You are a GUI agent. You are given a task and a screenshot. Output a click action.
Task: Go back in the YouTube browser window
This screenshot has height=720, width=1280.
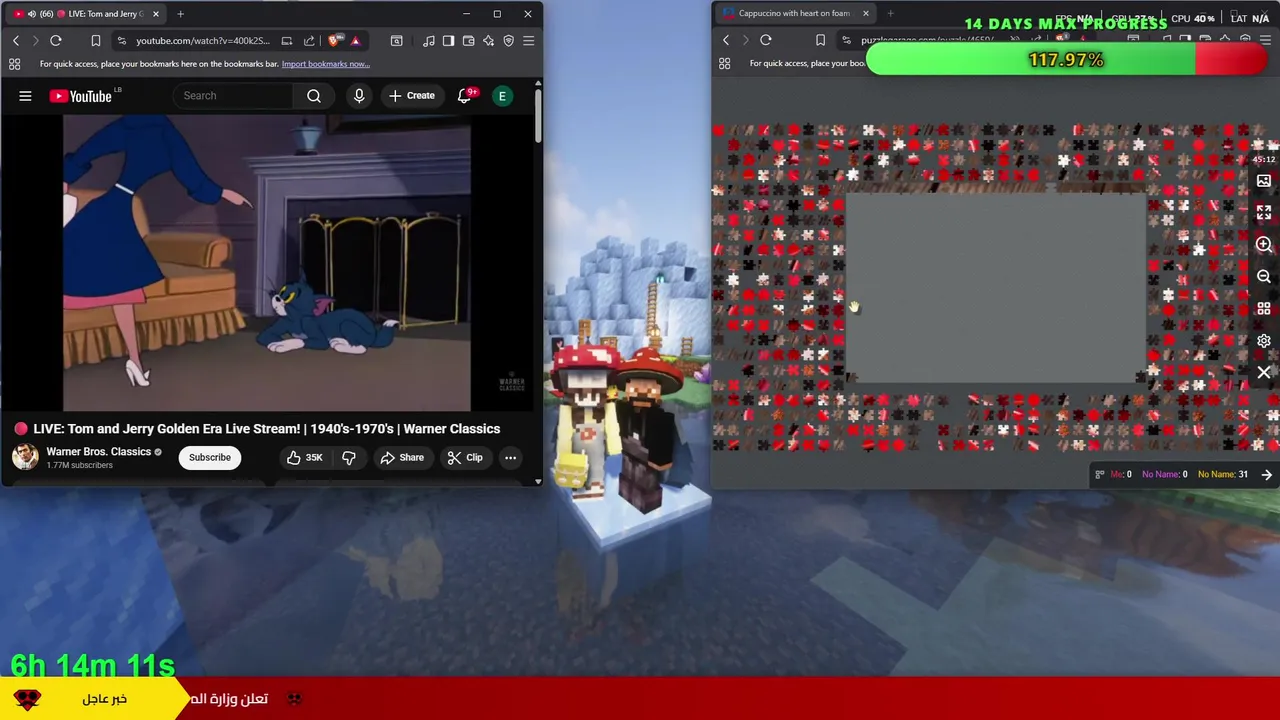(x=16, y=41)
